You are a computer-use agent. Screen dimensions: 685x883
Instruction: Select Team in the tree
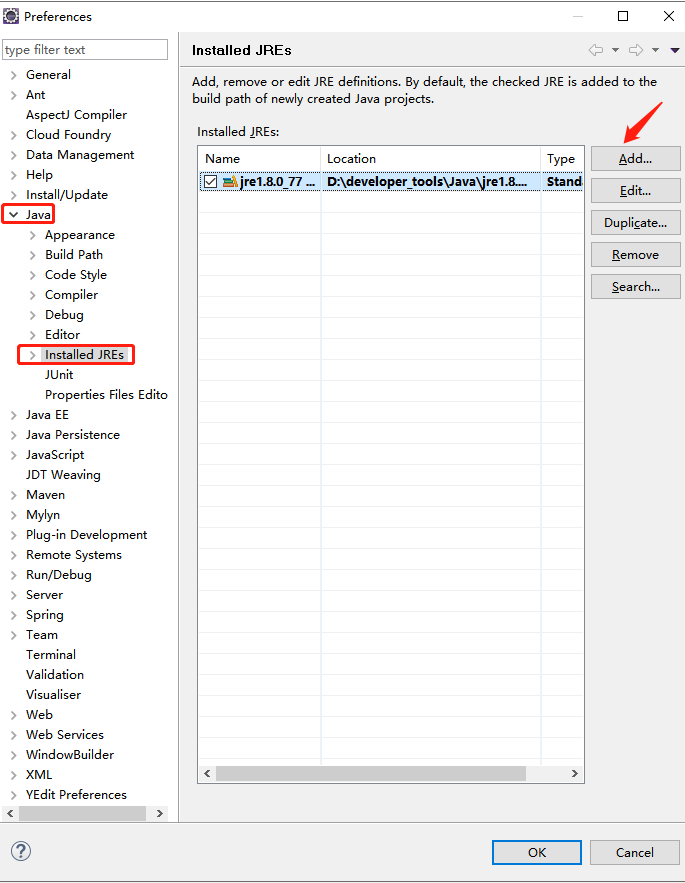click(42, 635)
